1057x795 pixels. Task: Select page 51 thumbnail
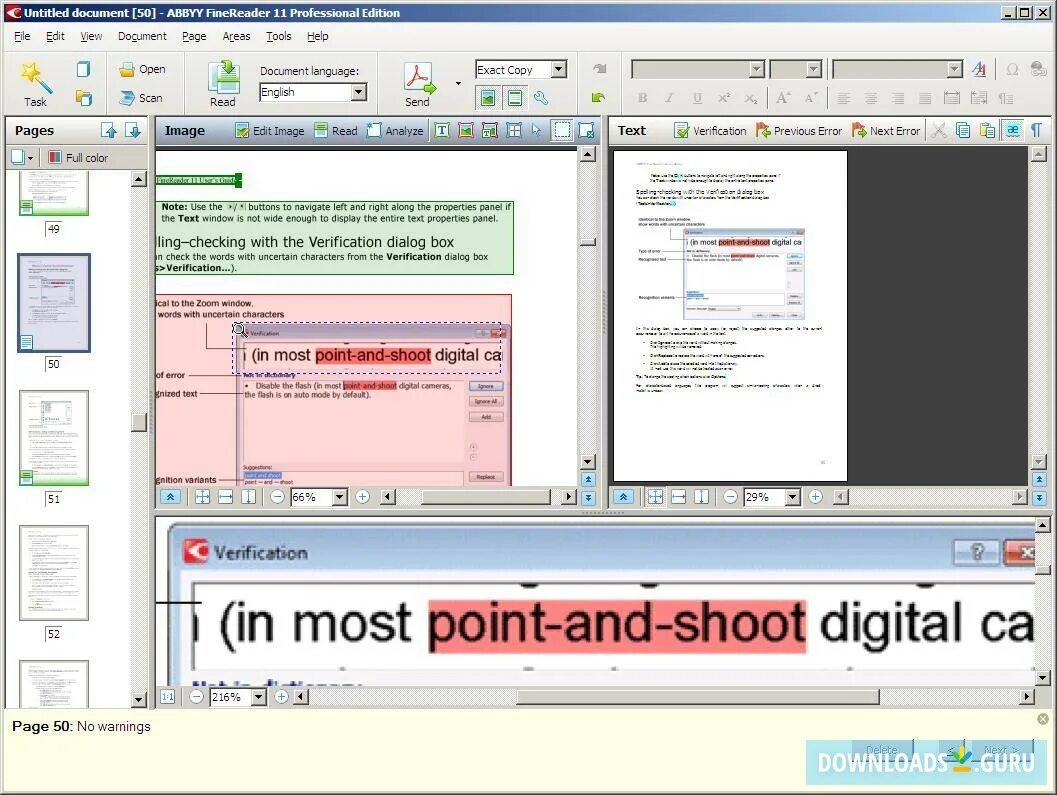54,438
